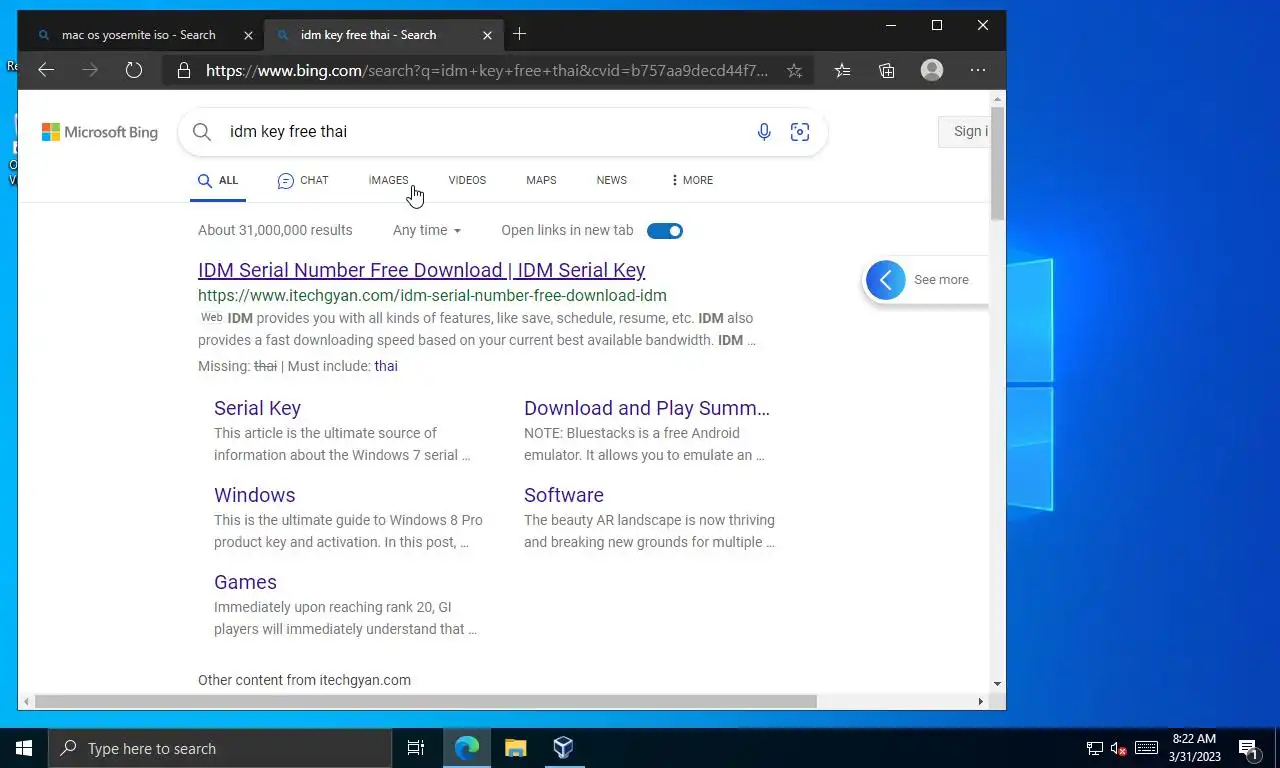Open the 'Software' sublink

564,495
